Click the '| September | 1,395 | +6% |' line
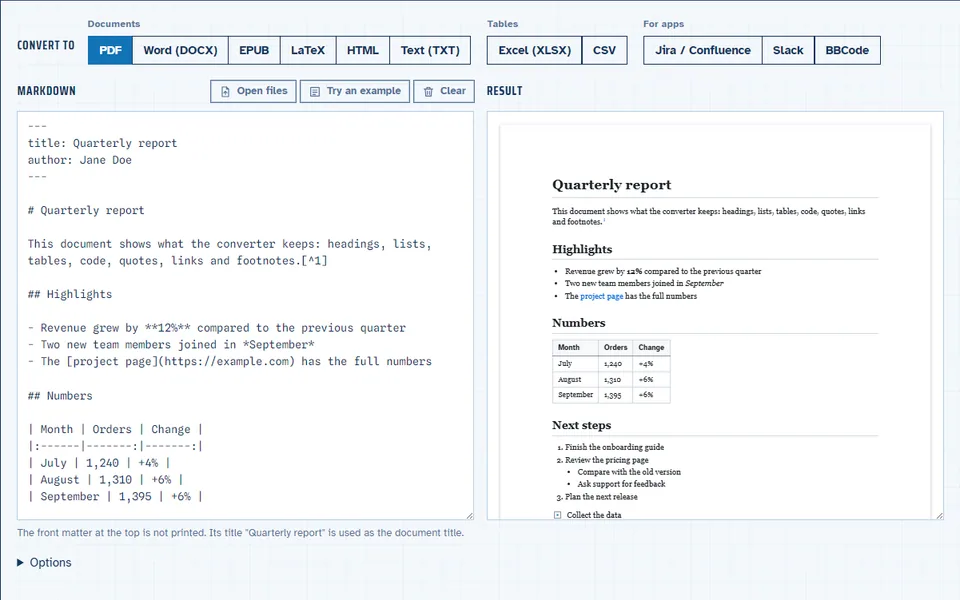960x600 pixels. (115, 497)
